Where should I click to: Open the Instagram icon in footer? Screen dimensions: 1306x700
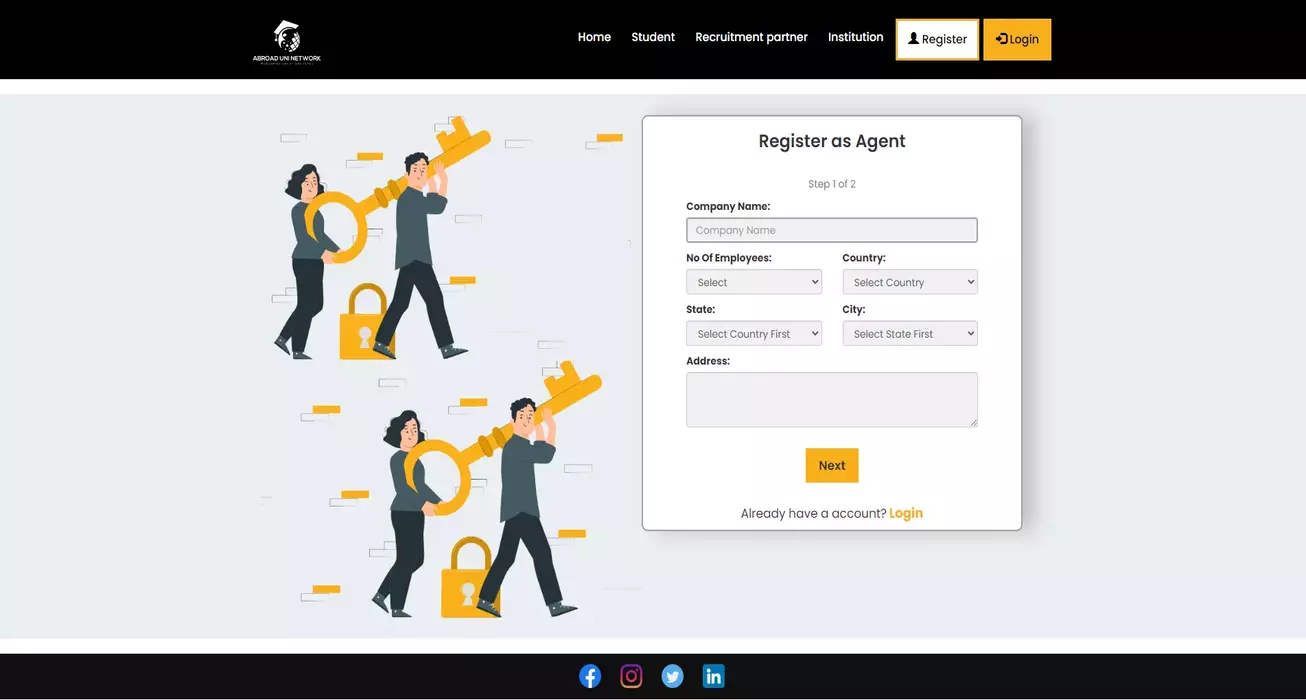coord(631,677)
